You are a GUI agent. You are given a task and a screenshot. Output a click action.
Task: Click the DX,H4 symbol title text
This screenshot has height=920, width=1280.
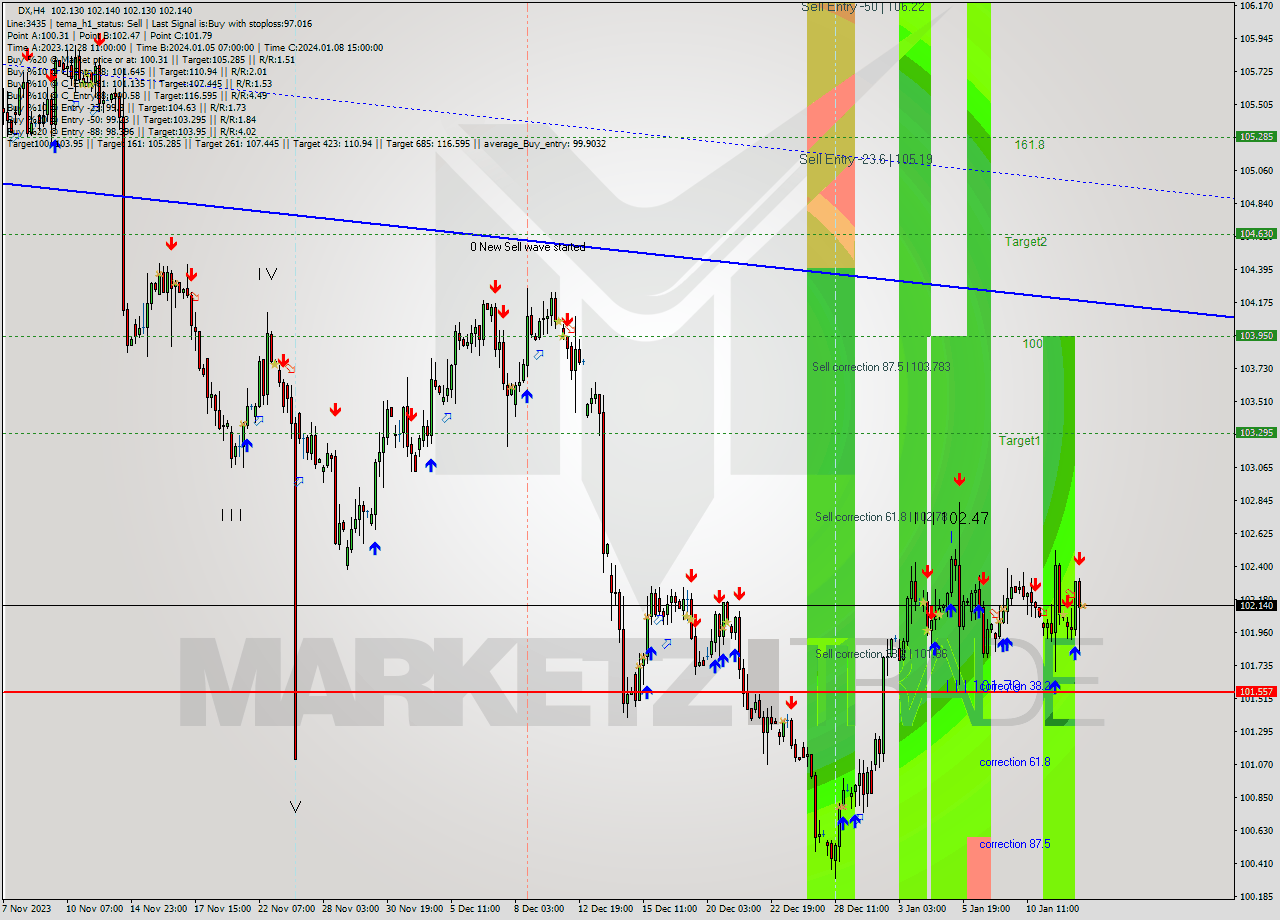[x=32, y=10]
